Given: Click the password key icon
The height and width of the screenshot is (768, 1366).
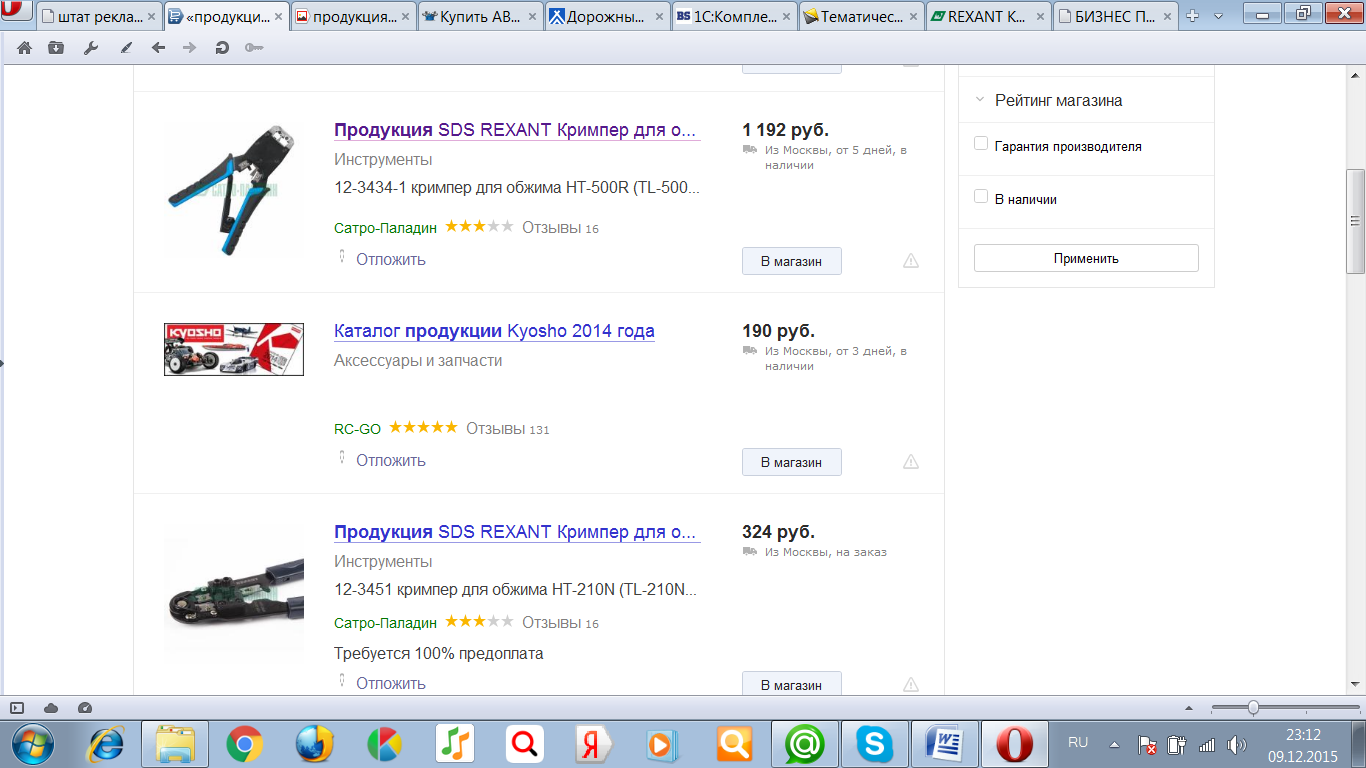Looking at the screenshot, I should point(254,48).
